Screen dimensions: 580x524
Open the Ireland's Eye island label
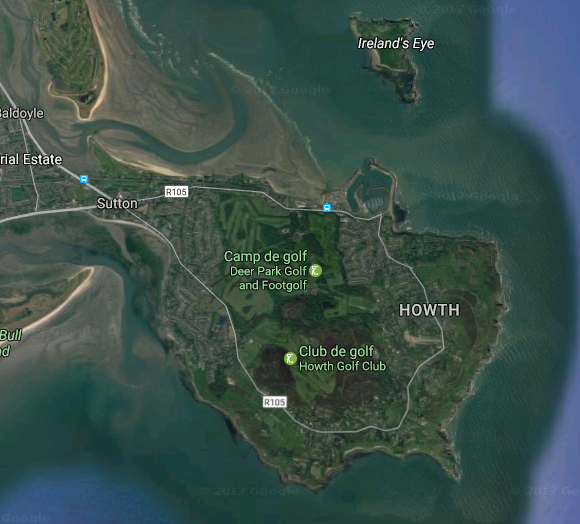click(x=396, y=43)
